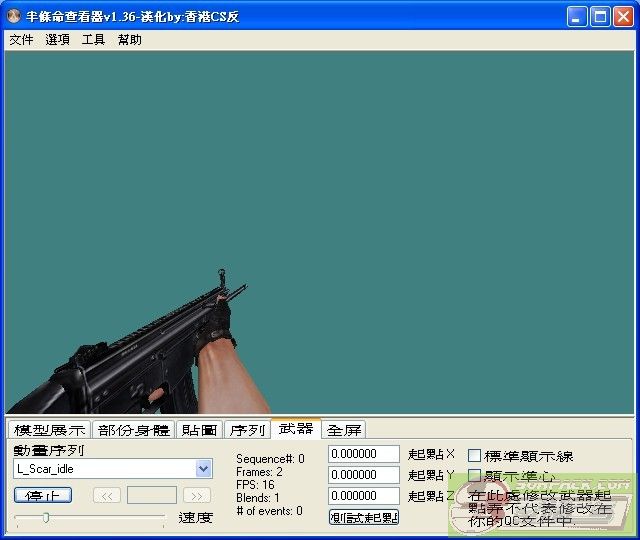Click the 'FPS: 16' text
640x540 pixels.
coord(255,485)
